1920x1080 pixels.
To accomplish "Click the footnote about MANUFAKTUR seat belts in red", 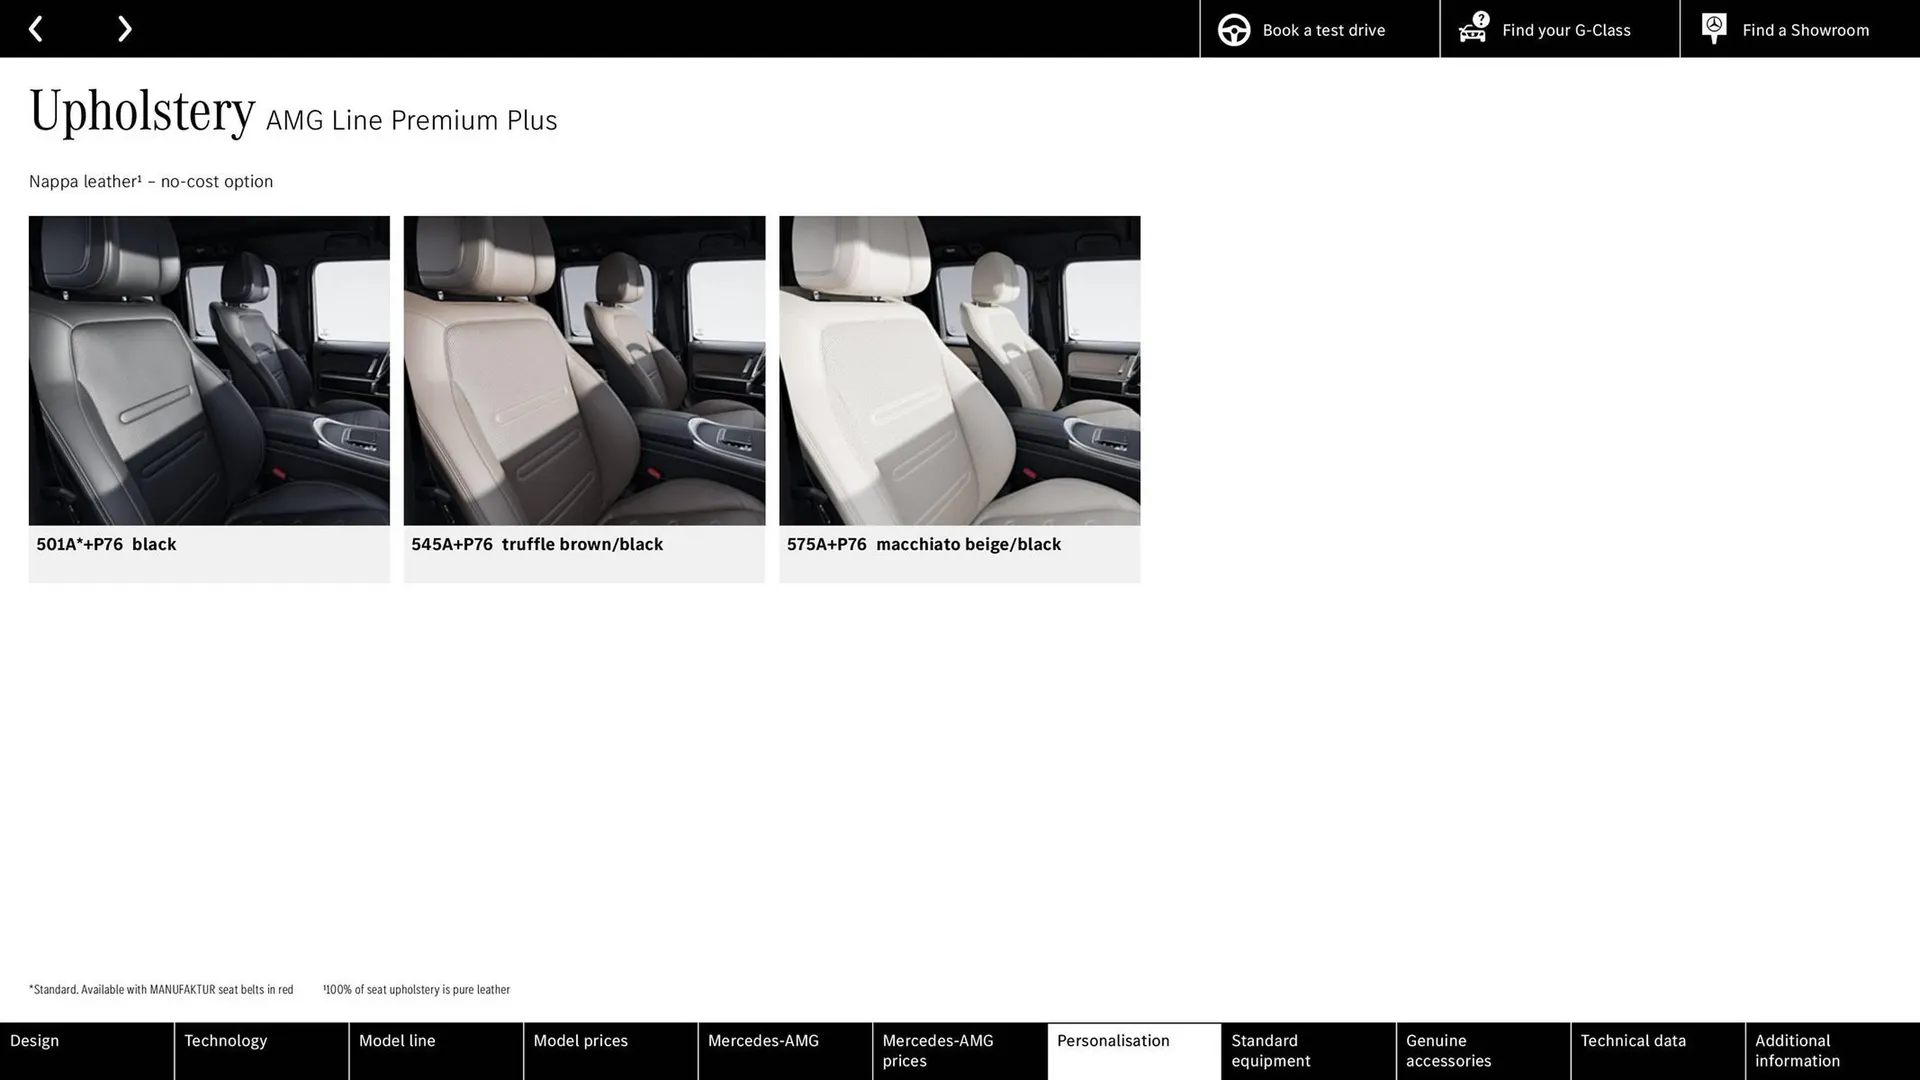I will (x=160, y=989).
